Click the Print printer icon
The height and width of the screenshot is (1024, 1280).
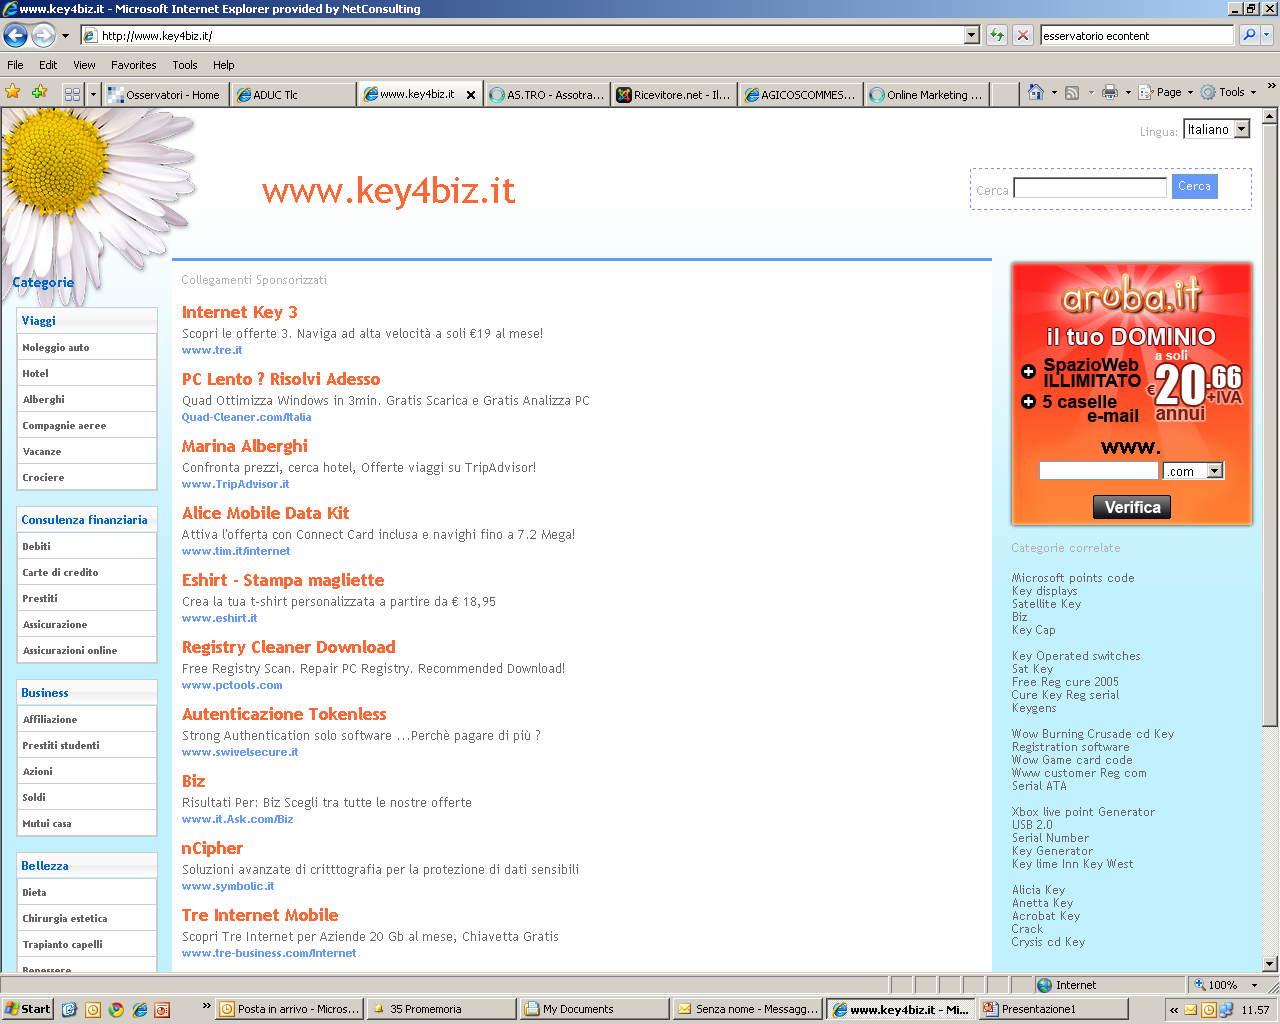1109,92
